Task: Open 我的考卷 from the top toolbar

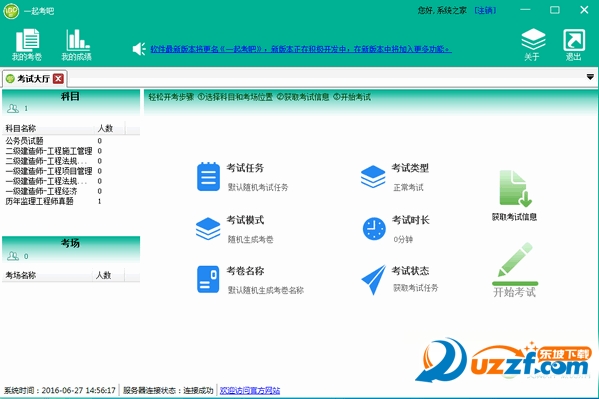Action: (27, 44)
